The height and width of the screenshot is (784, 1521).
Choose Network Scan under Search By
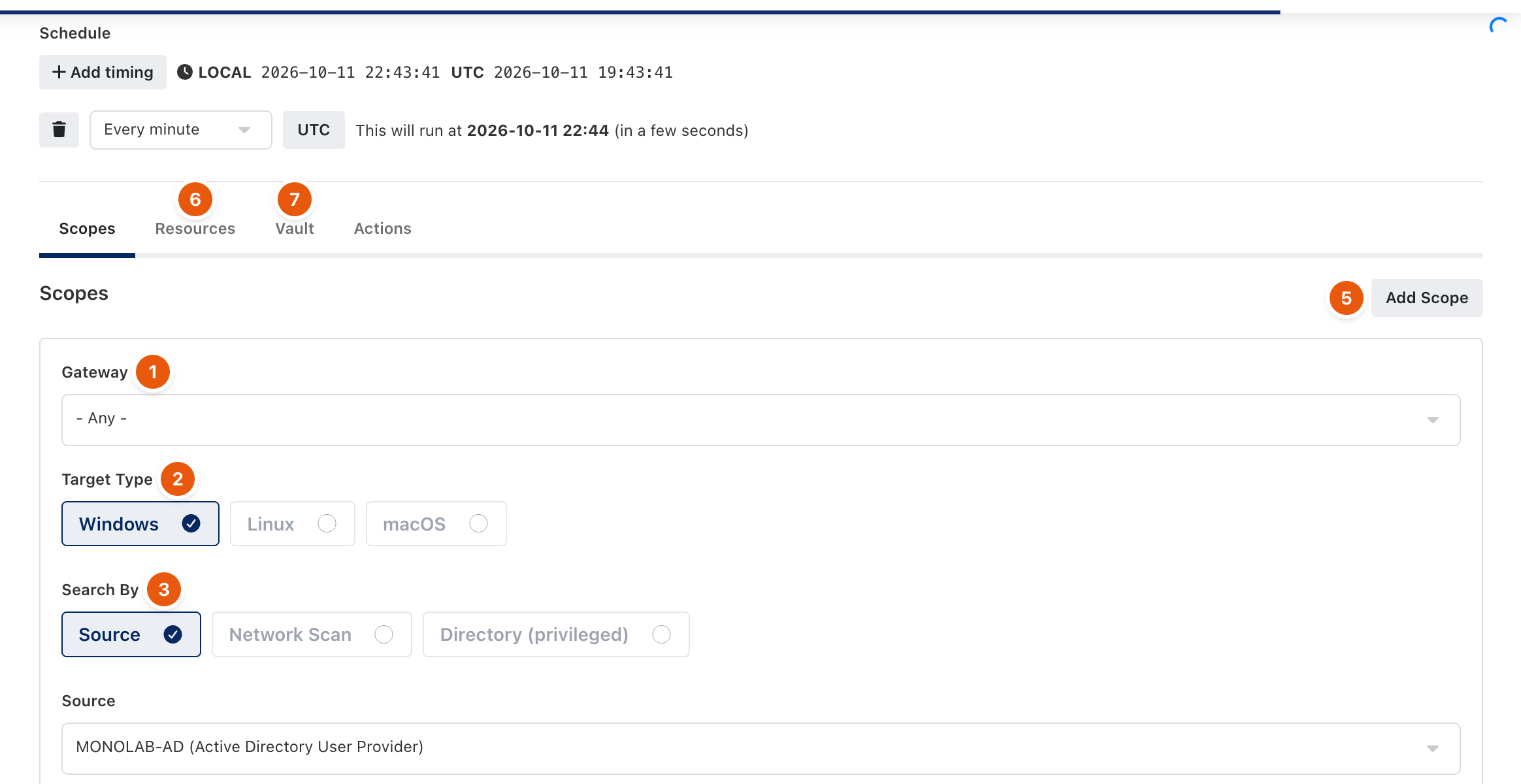pyautogui.click(x=312, y=635)
